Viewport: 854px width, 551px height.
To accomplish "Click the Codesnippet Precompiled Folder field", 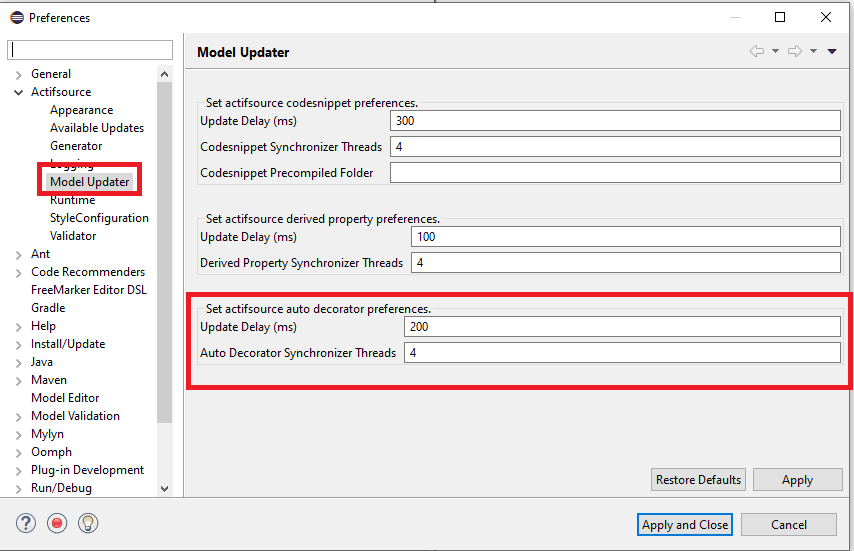I will point(614,173).
